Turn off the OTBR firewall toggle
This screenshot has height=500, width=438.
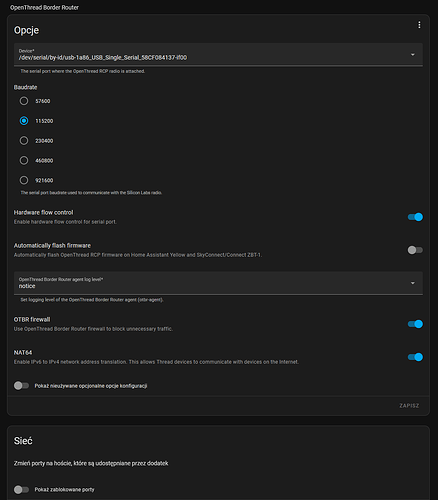click(415, 324)
